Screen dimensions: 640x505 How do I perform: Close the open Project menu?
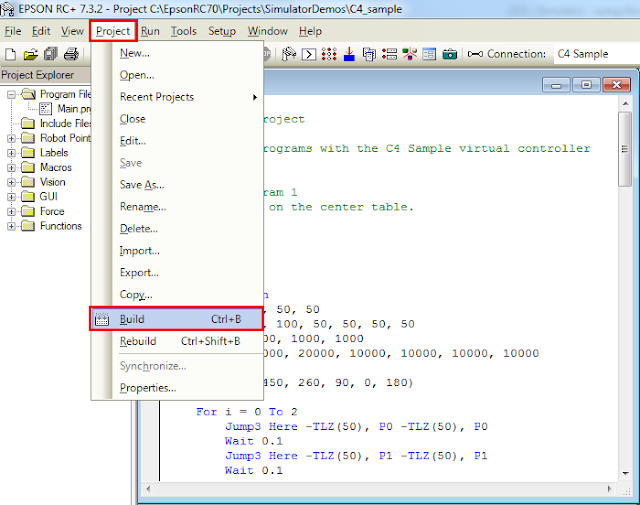(113, 31)
